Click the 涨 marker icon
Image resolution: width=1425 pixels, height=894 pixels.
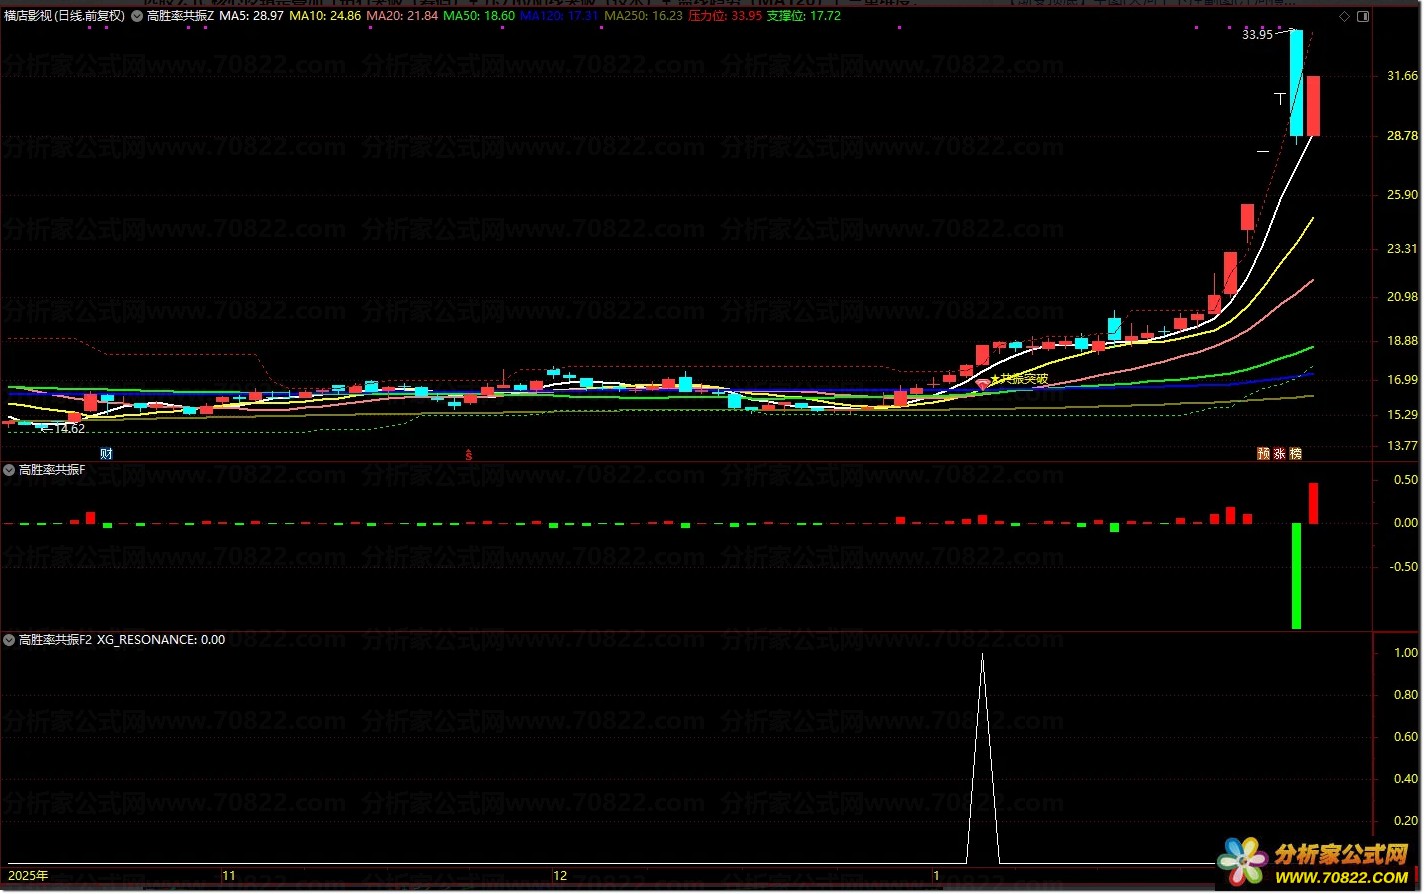coord(1280,454)
